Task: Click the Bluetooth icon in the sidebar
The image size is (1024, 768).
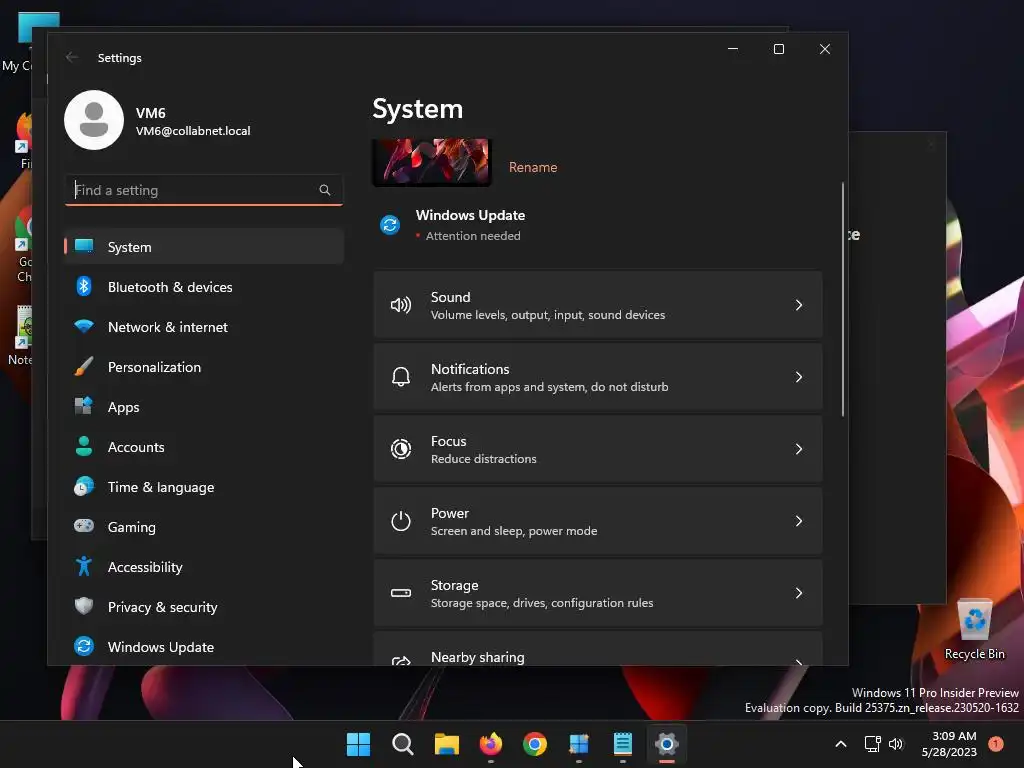Action: pos(84,286)
